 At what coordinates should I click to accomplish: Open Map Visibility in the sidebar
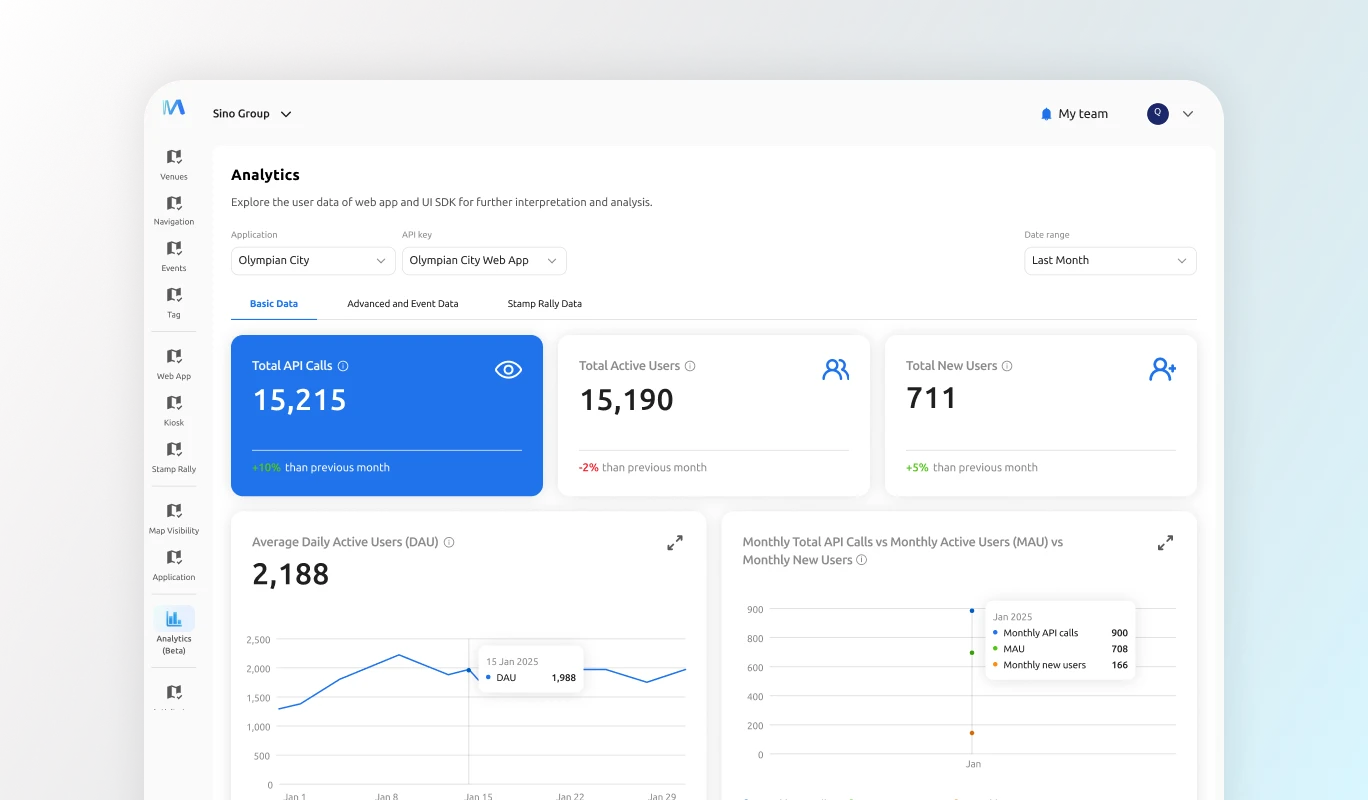click(174, 519)
